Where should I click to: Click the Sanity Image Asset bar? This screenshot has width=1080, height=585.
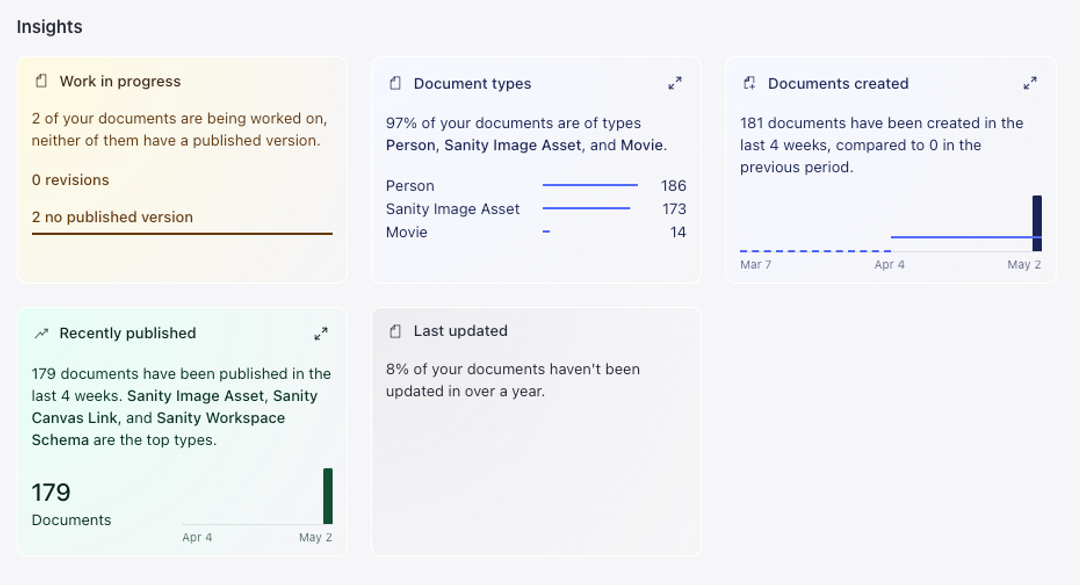coord(586,208)
